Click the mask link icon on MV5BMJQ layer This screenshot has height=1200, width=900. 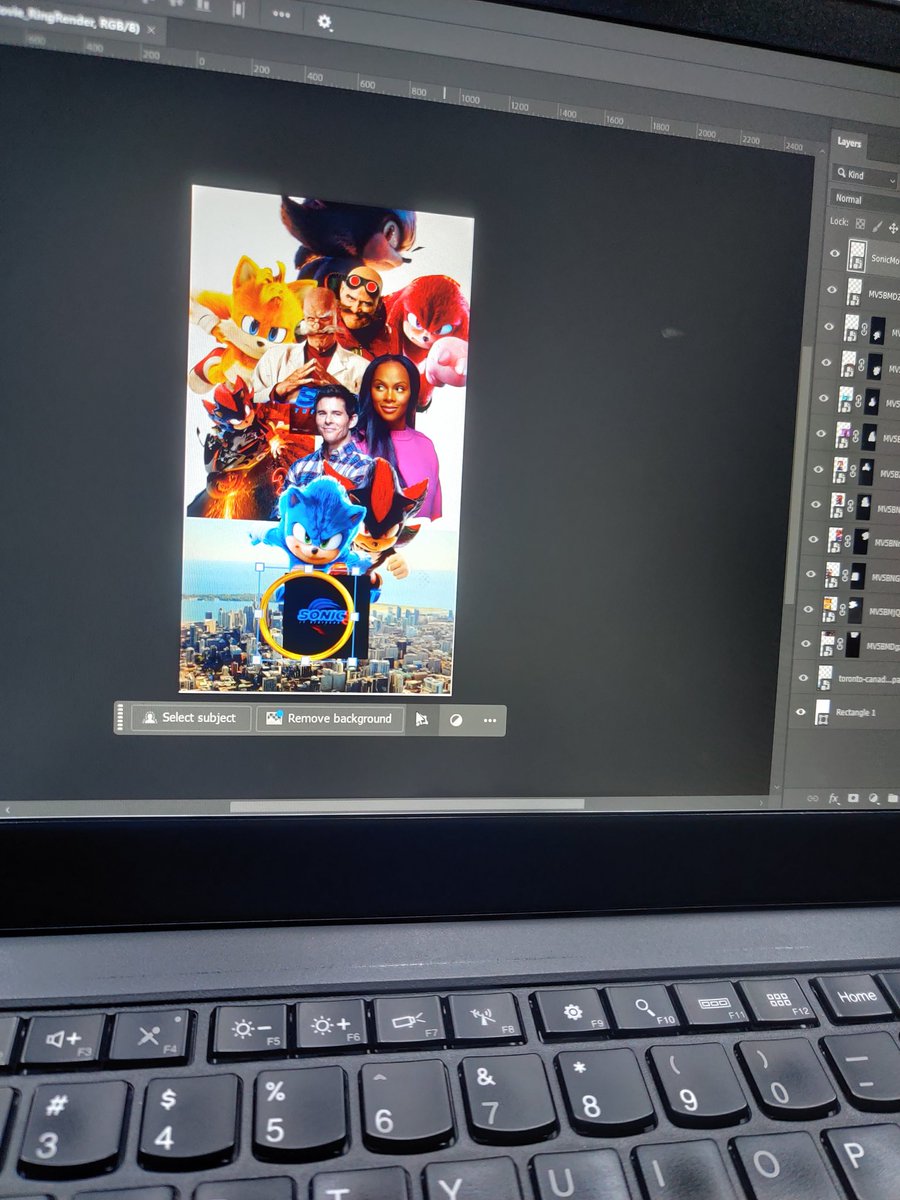842,610
